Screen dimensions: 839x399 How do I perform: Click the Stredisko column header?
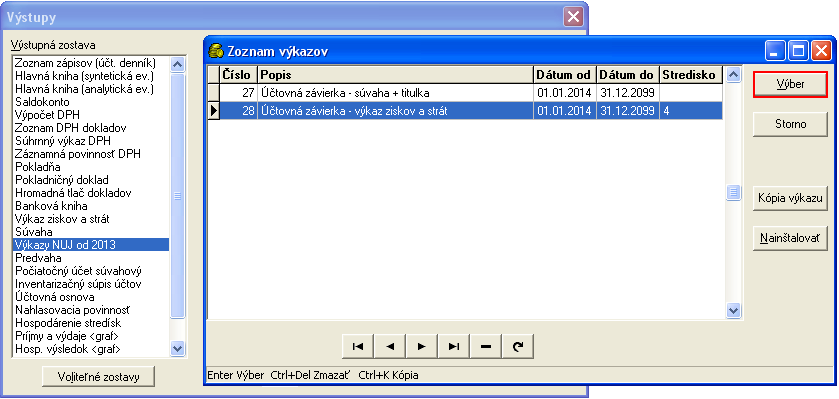coord(691,75)
